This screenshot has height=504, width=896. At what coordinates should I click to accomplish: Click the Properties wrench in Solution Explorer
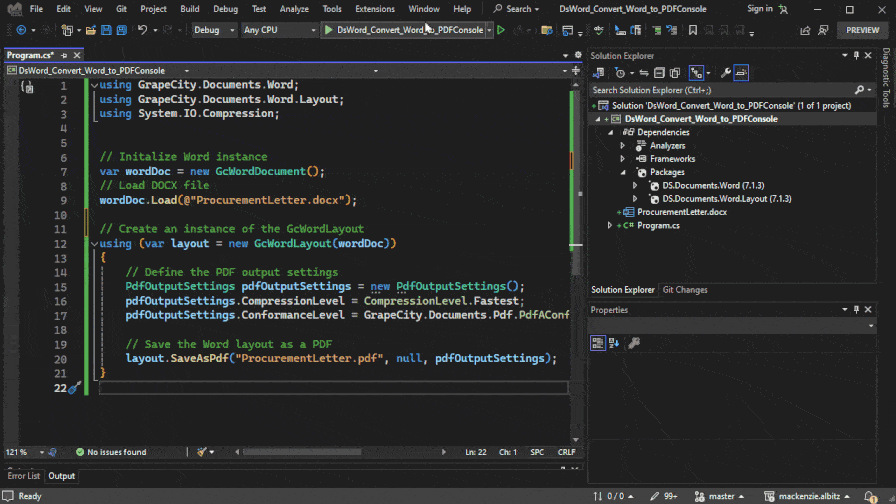coord(726,73)
